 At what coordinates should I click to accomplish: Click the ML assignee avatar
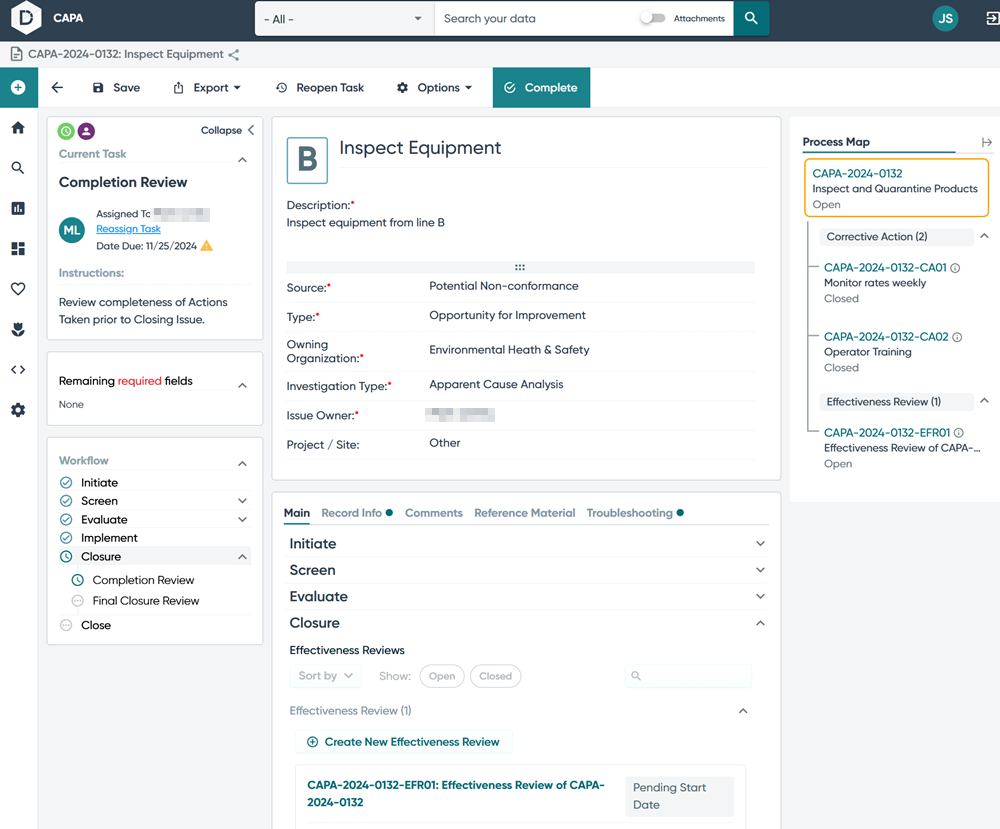pyautogui.click(x=71, y=230)
